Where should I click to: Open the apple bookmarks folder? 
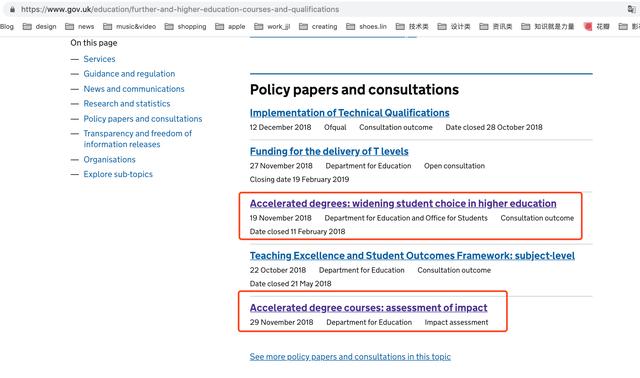coord(230,27)
